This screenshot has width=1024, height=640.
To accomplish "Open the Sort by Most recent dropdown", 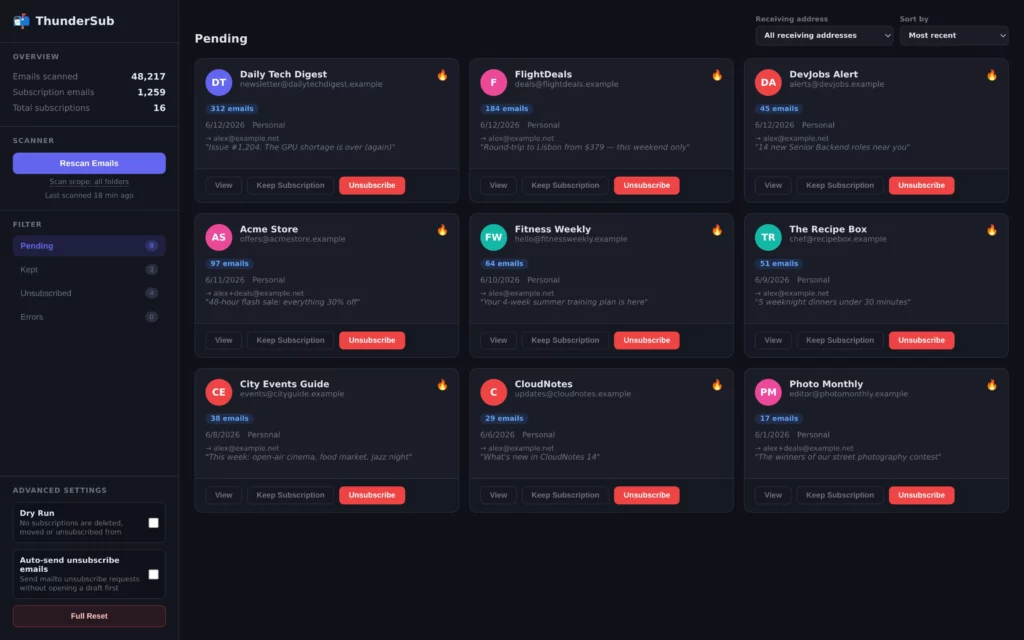I will (954, 35).
